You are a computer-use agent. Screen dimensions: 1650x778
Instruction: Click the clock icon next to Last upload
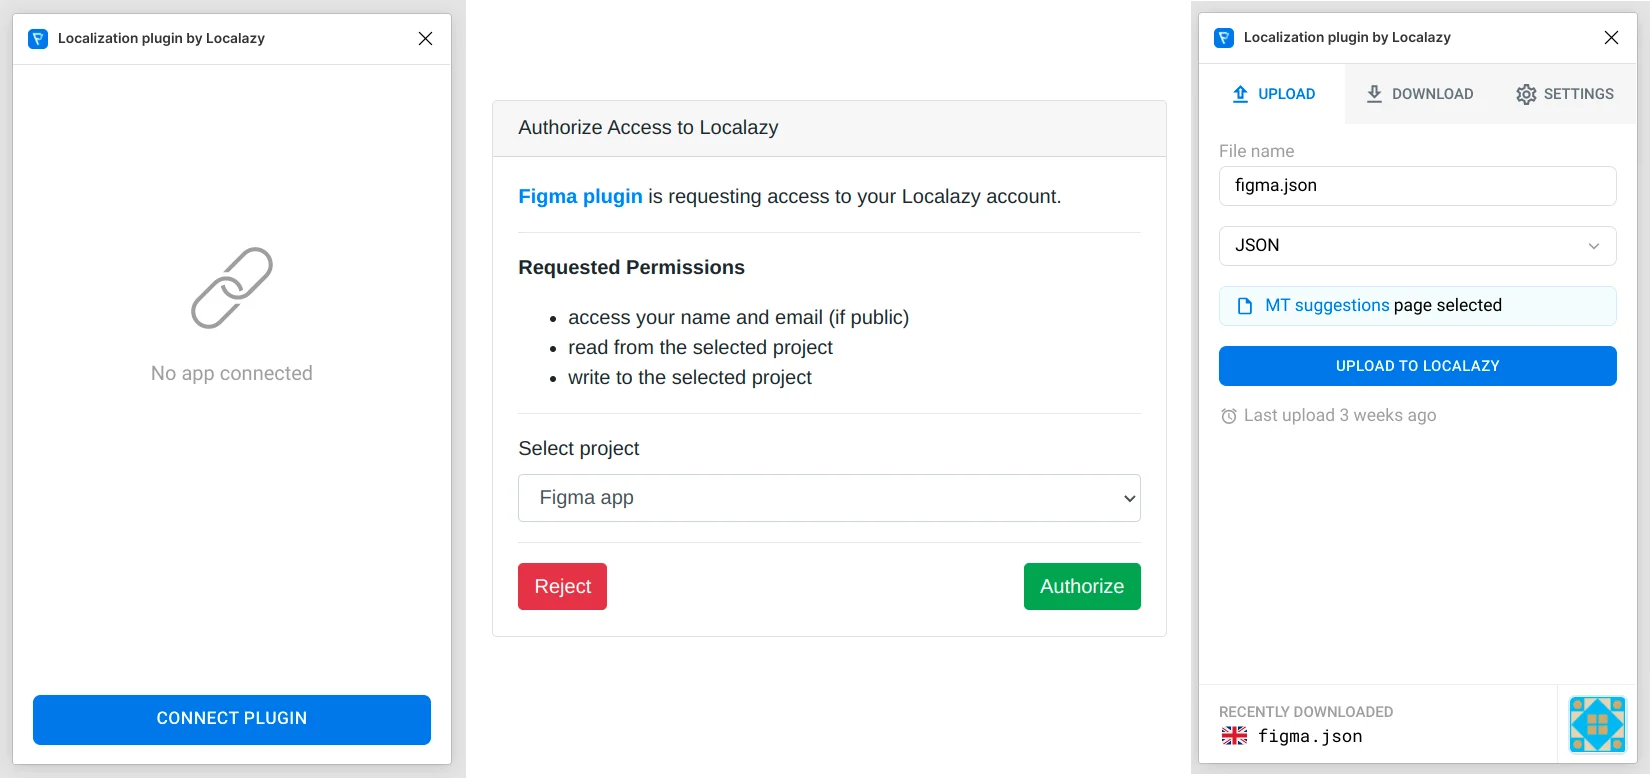[x=1229, y=416]
